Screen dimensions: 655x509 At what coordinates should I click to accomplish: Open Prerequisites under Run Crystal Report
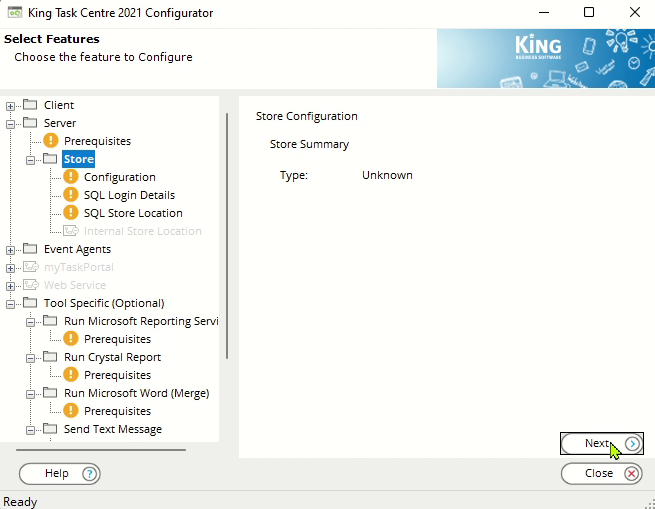coord(117,375)
